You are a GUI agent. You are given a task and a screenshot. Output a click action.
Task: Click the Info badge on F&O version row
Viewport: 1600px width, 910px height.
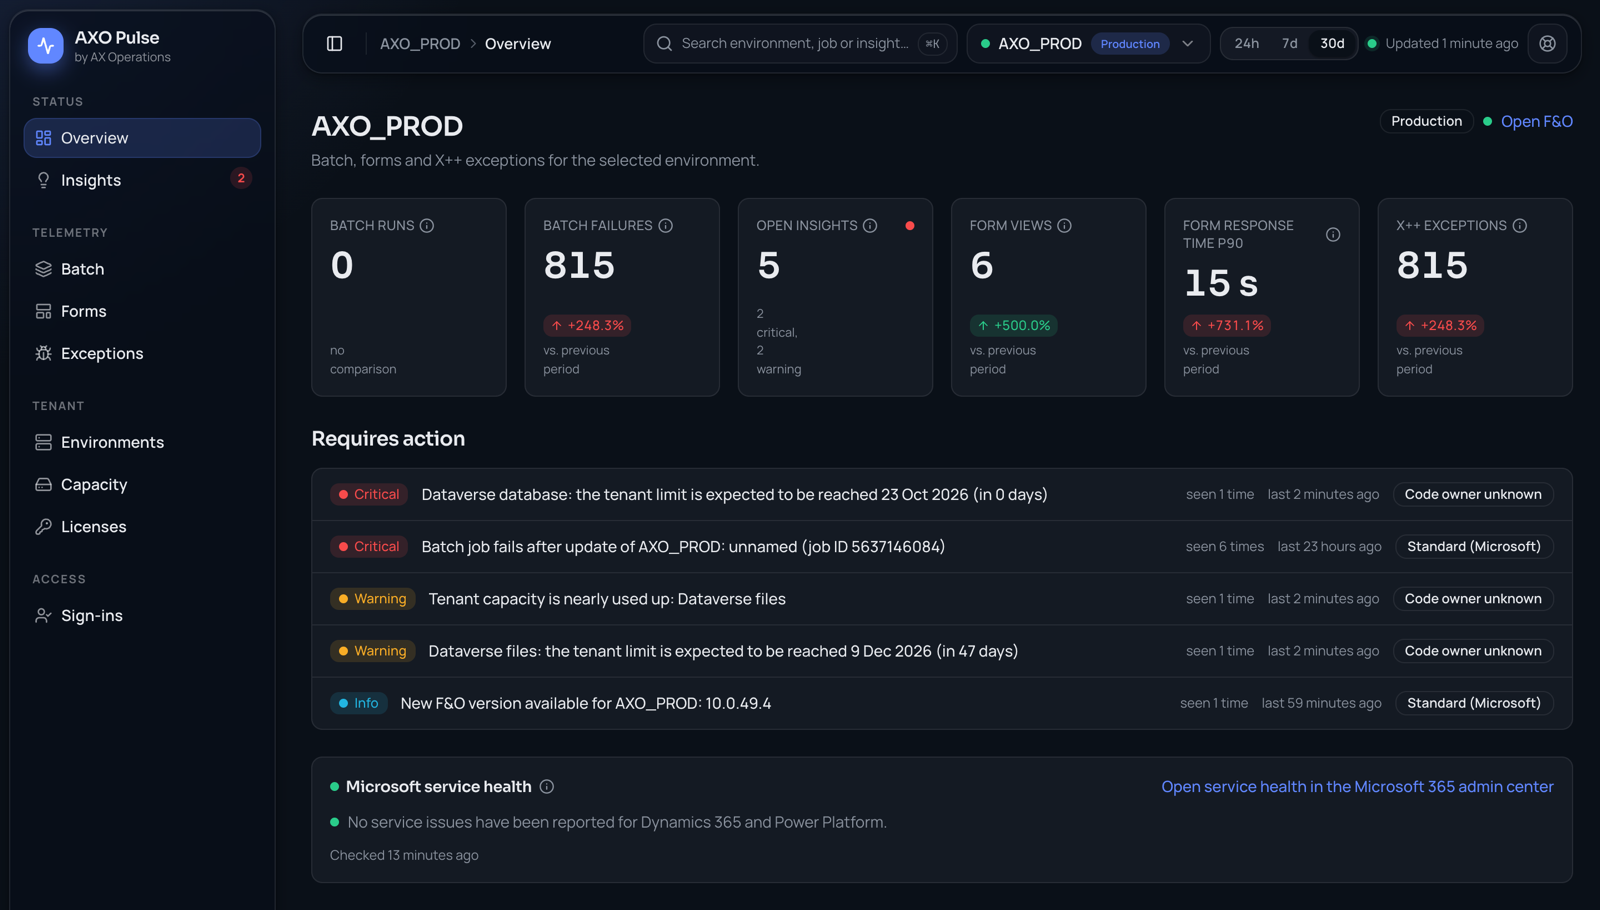pos(358,703)
